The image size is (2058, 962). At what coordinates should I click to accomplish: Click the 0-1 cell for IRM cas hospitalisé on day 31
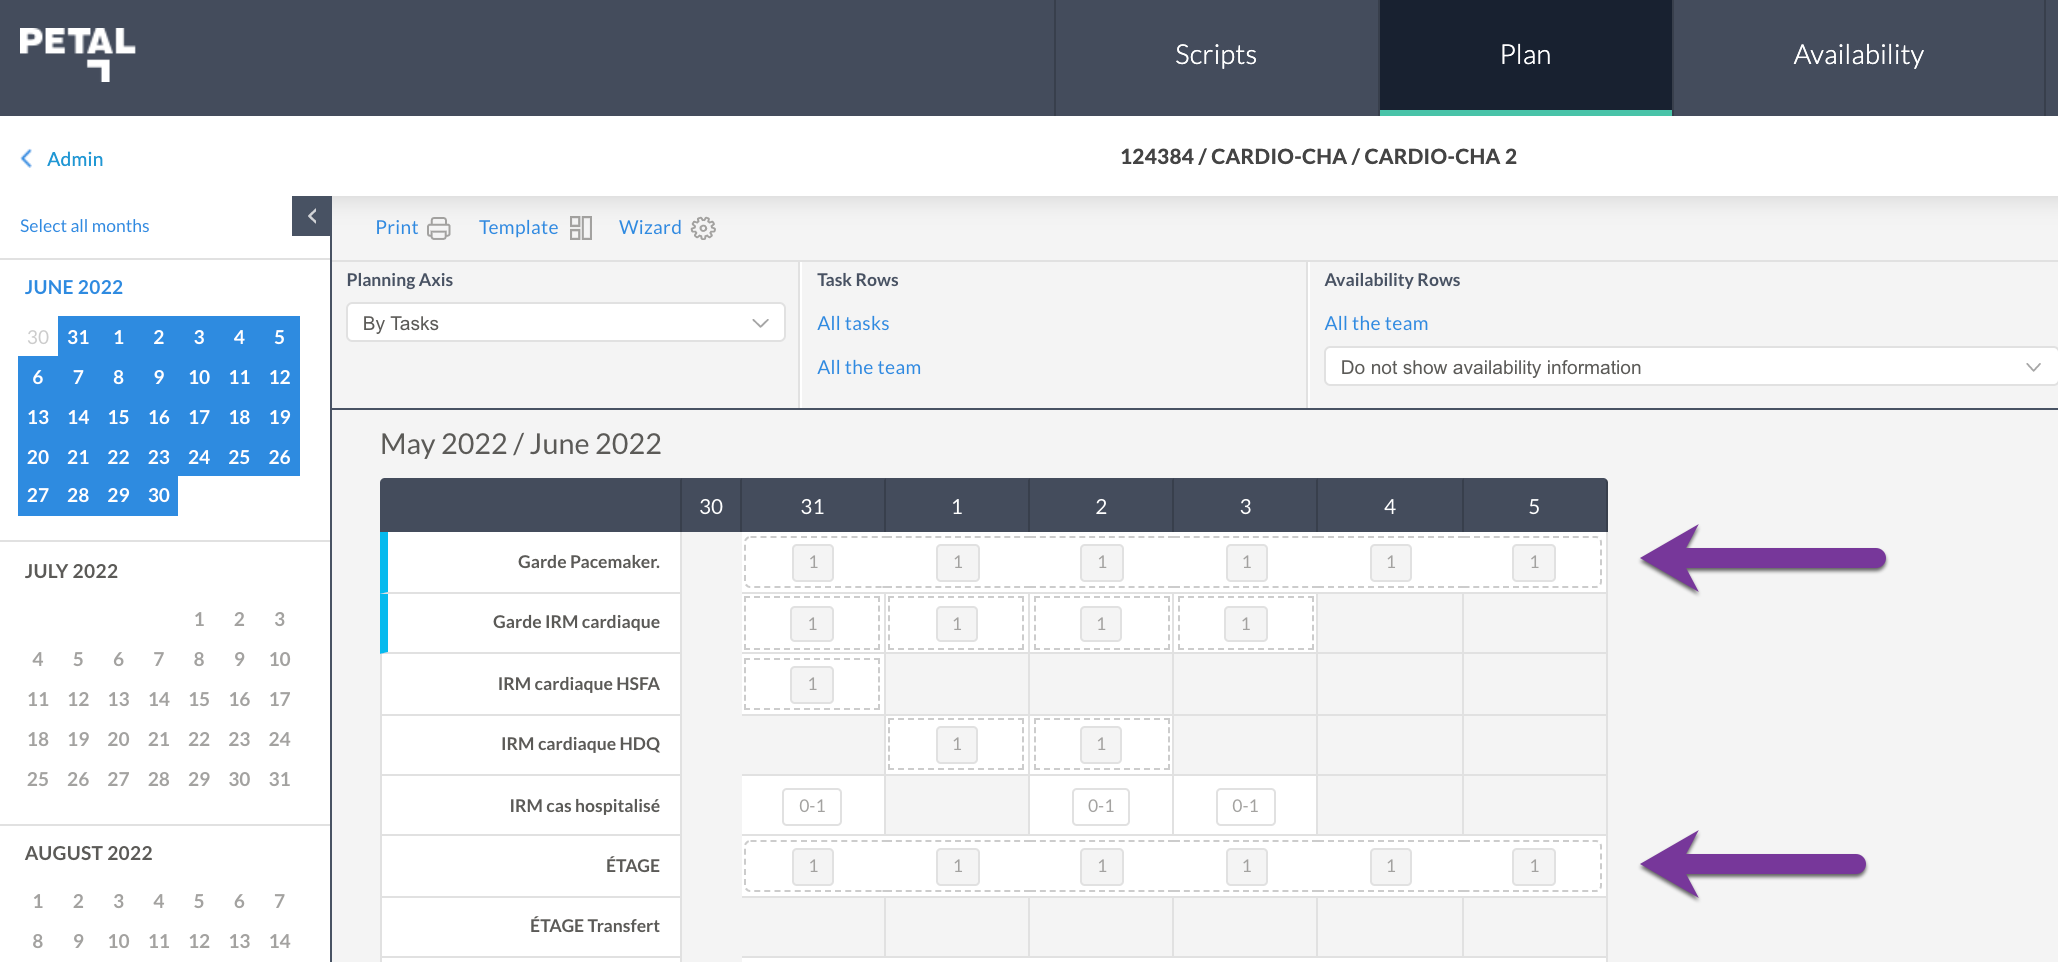812,806
